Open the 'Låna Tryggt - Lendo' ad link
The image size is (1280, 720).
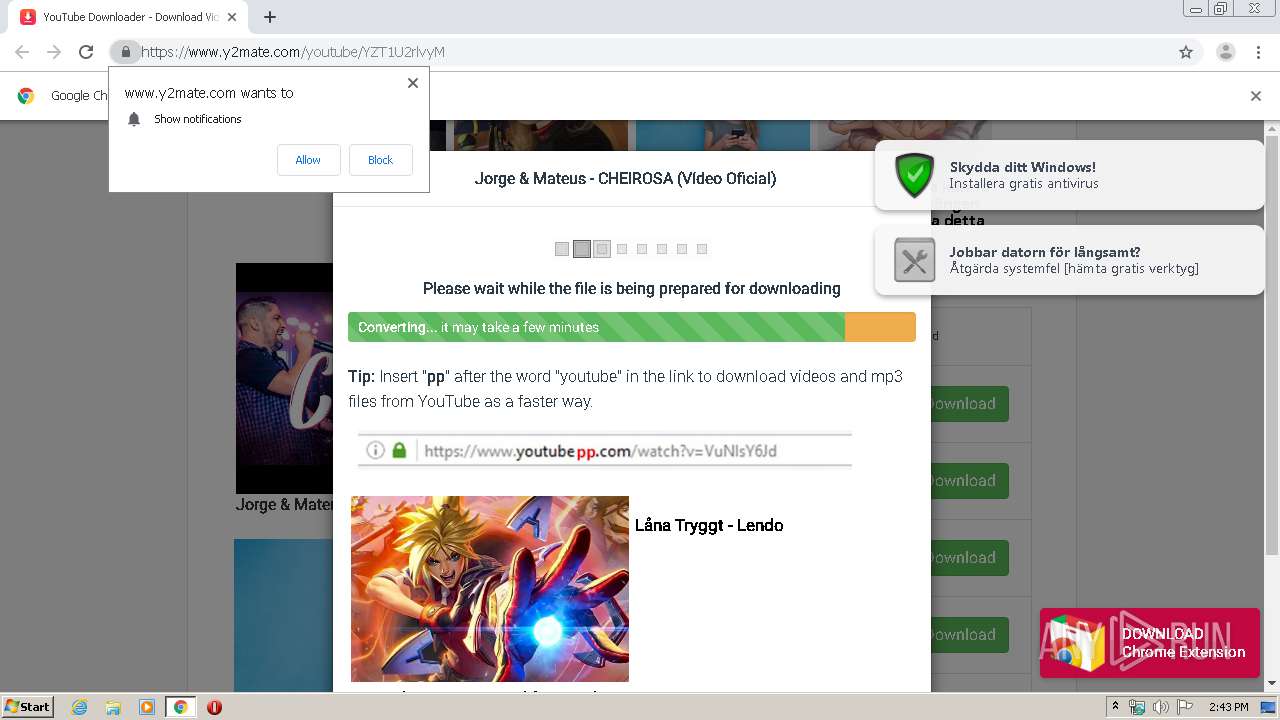click(x=709, y=525)
